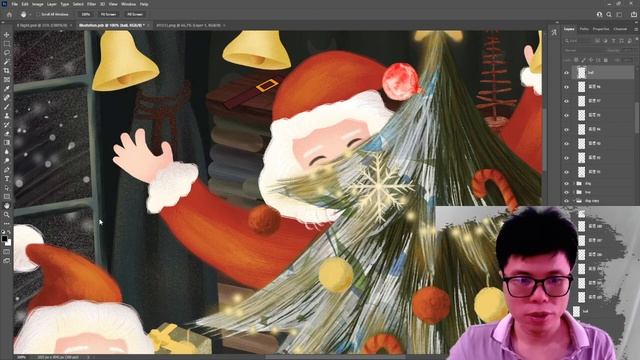Open the Edit Toolbar three-dots button
Viewport: 640px width, 360px height.
[x=7, y=223]
